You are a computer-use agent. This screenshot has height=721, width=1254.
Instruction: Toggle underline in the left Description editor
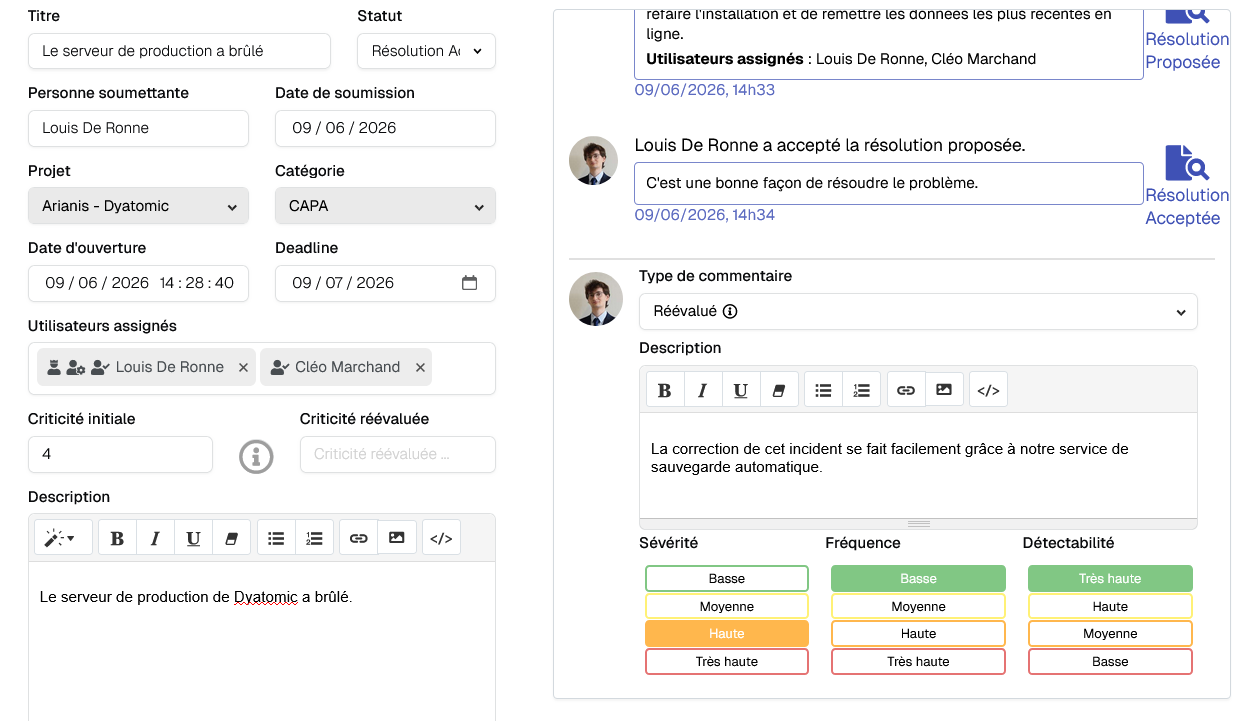click(193, 538)
